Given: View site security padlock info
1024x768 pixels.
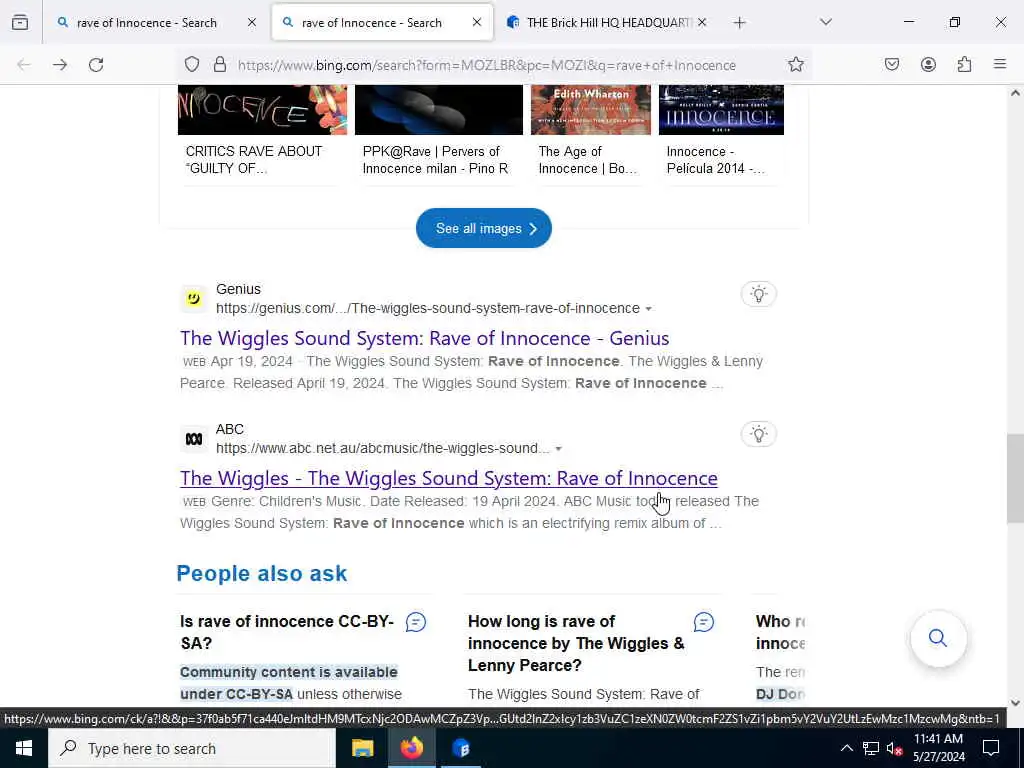Looking at the screenshot, I should (x=220, y=65).
